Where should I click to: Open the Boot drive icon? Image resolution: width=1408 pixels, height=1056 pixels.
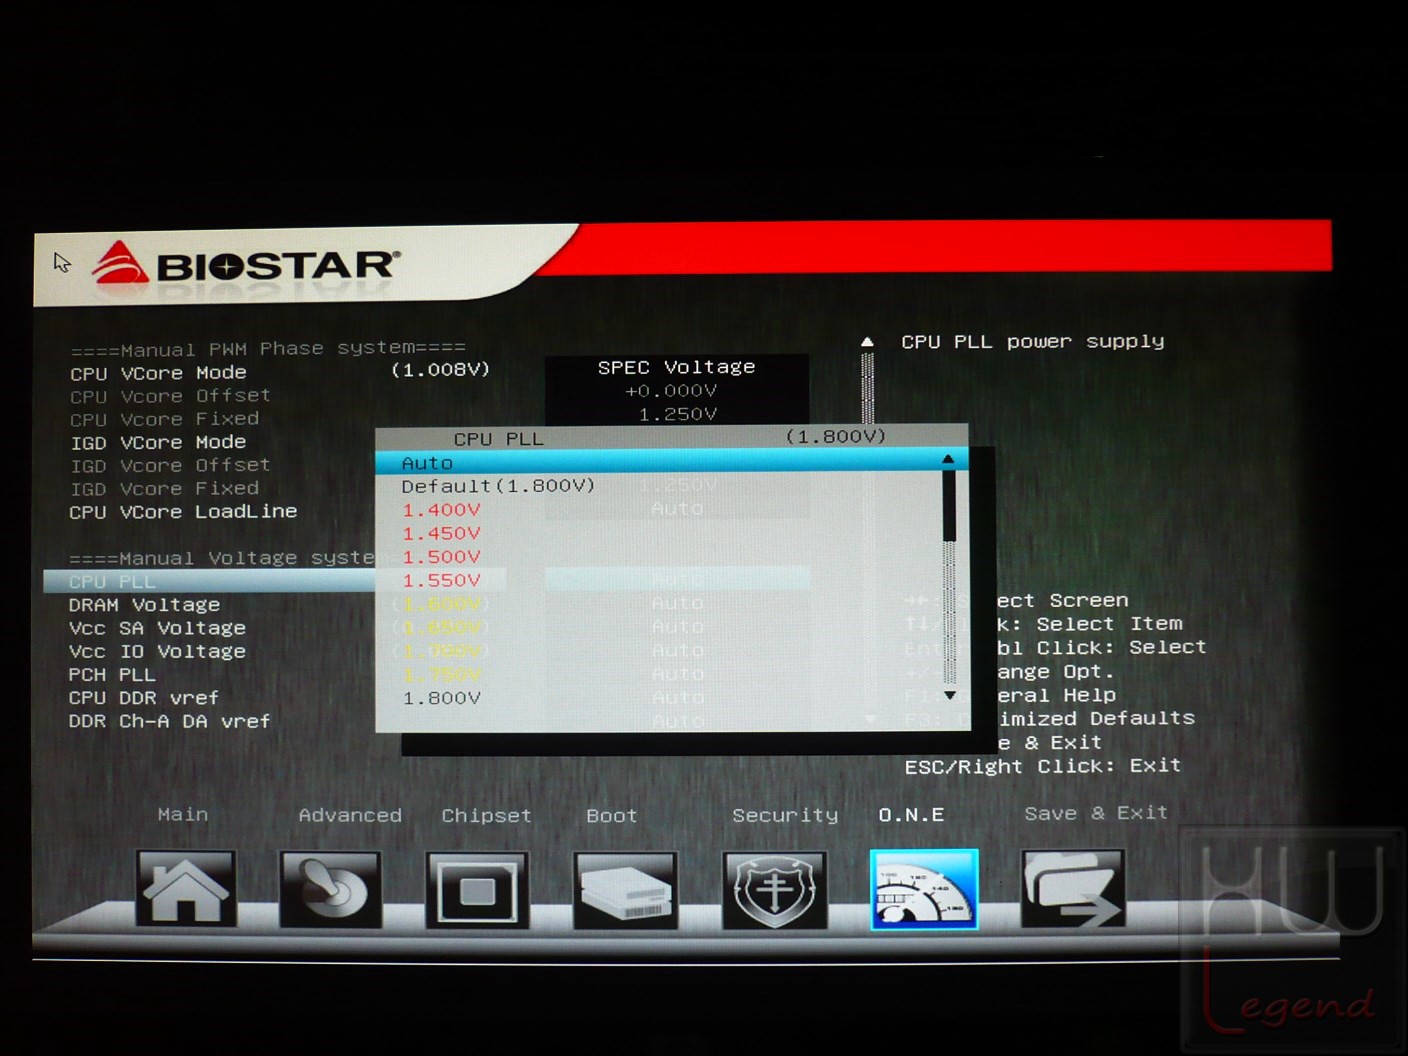point(624,890)
